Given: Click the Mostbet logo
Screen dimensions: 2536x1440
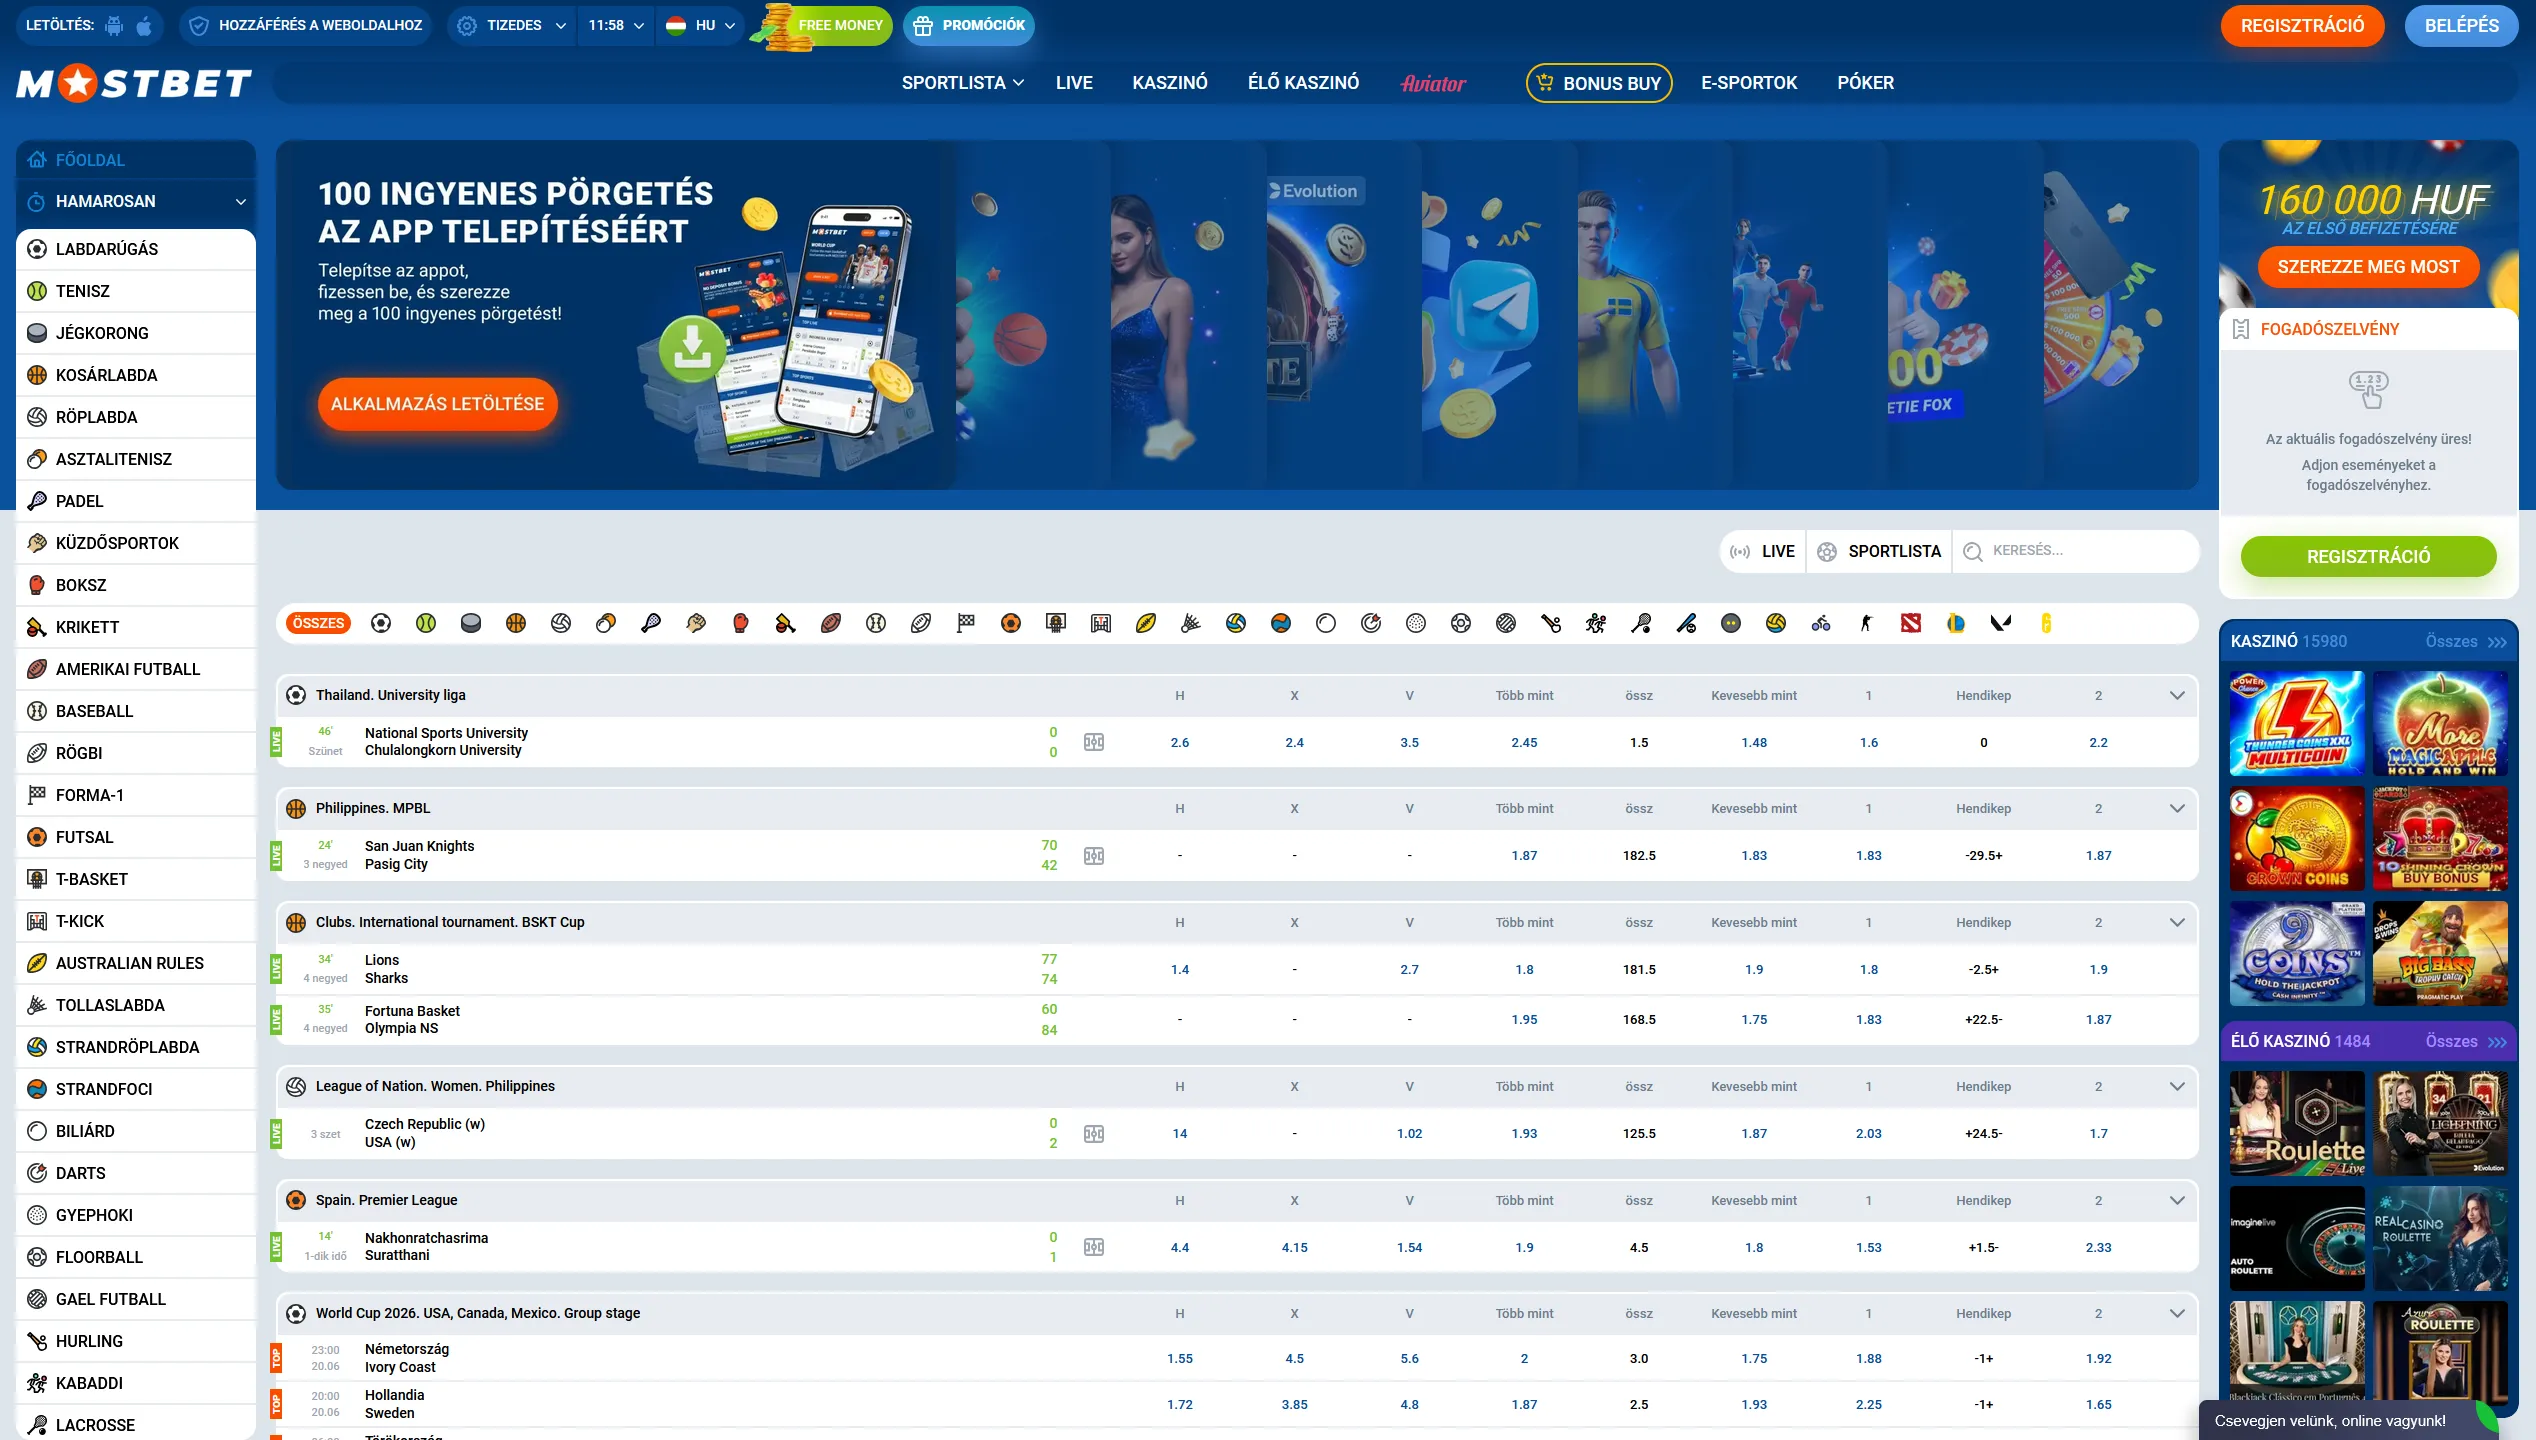Looking at the screenshot, I should pos(134,83).
